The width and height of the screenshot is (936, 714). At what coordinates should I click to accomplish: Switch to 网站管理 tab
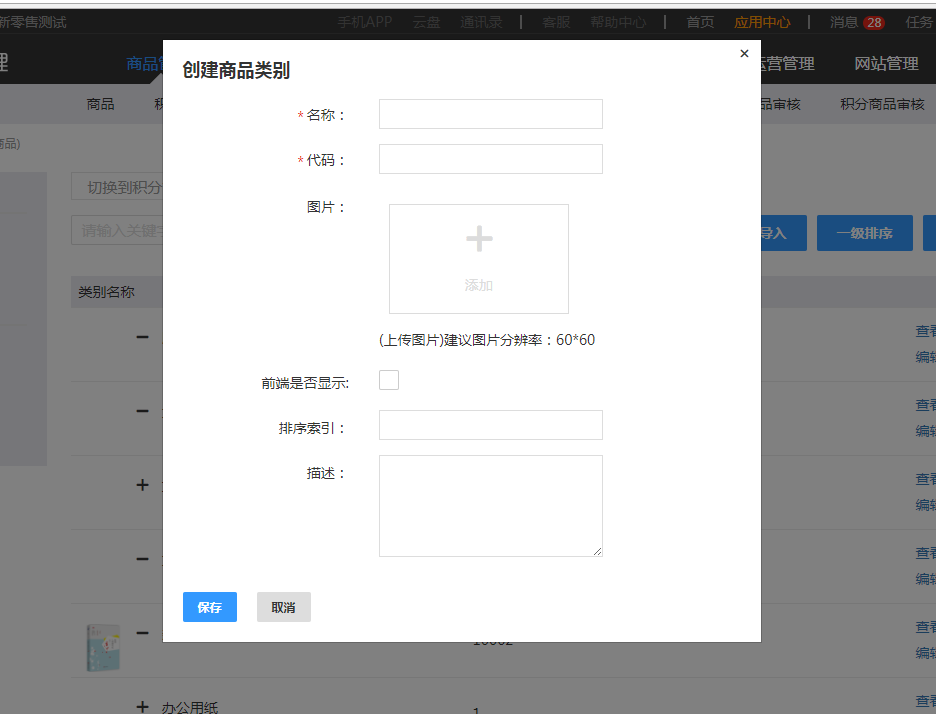[886, 63]
